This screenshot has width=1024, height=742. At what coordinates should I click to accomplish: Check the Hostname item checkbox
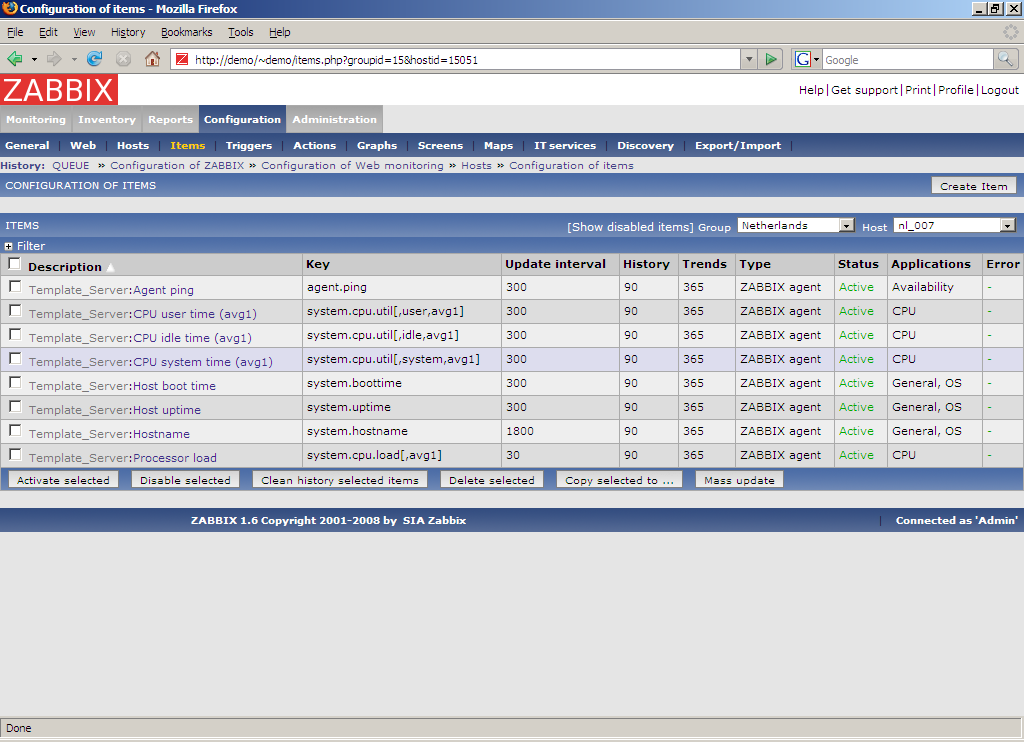point(15,430)
